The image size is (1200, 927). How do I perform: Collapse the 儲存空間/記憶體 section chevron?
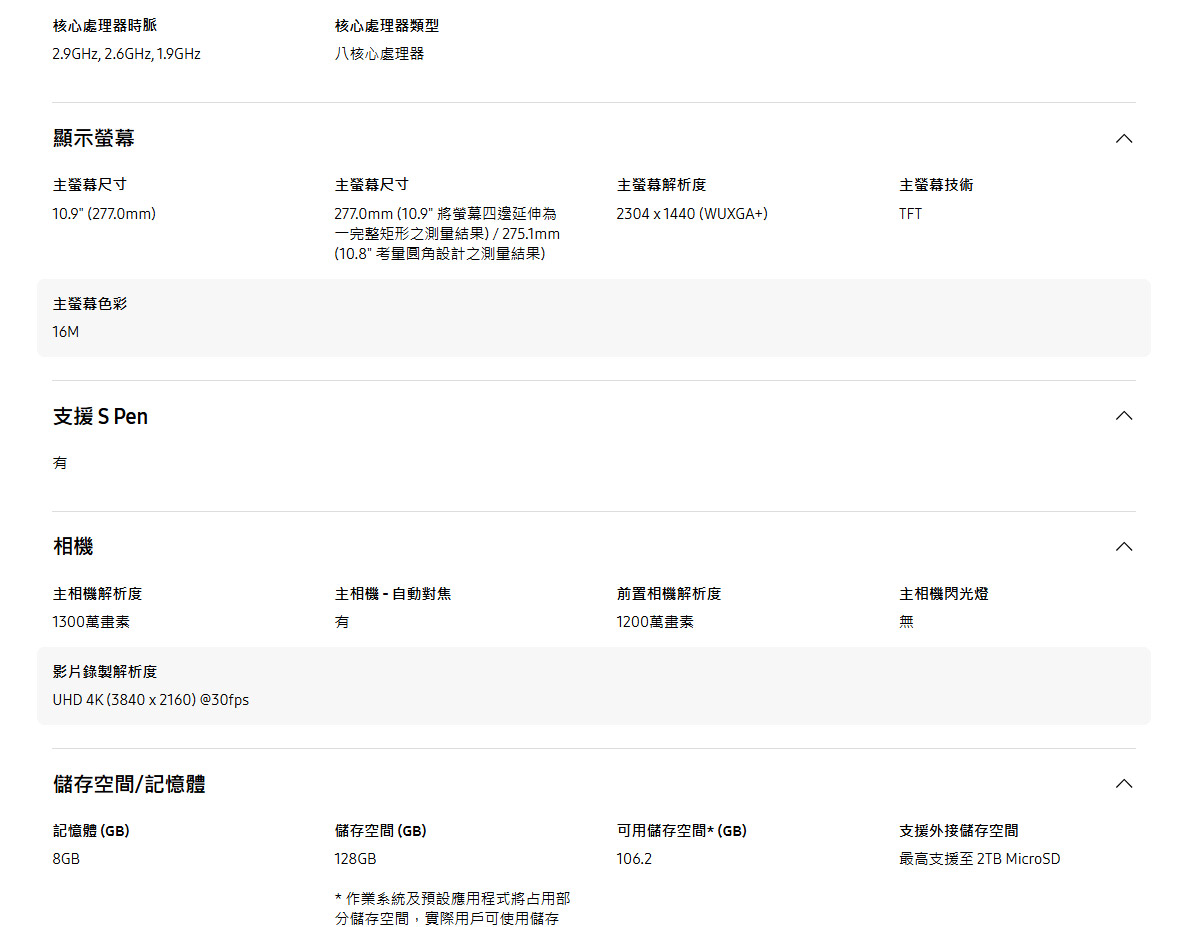tap(1123, 784)
